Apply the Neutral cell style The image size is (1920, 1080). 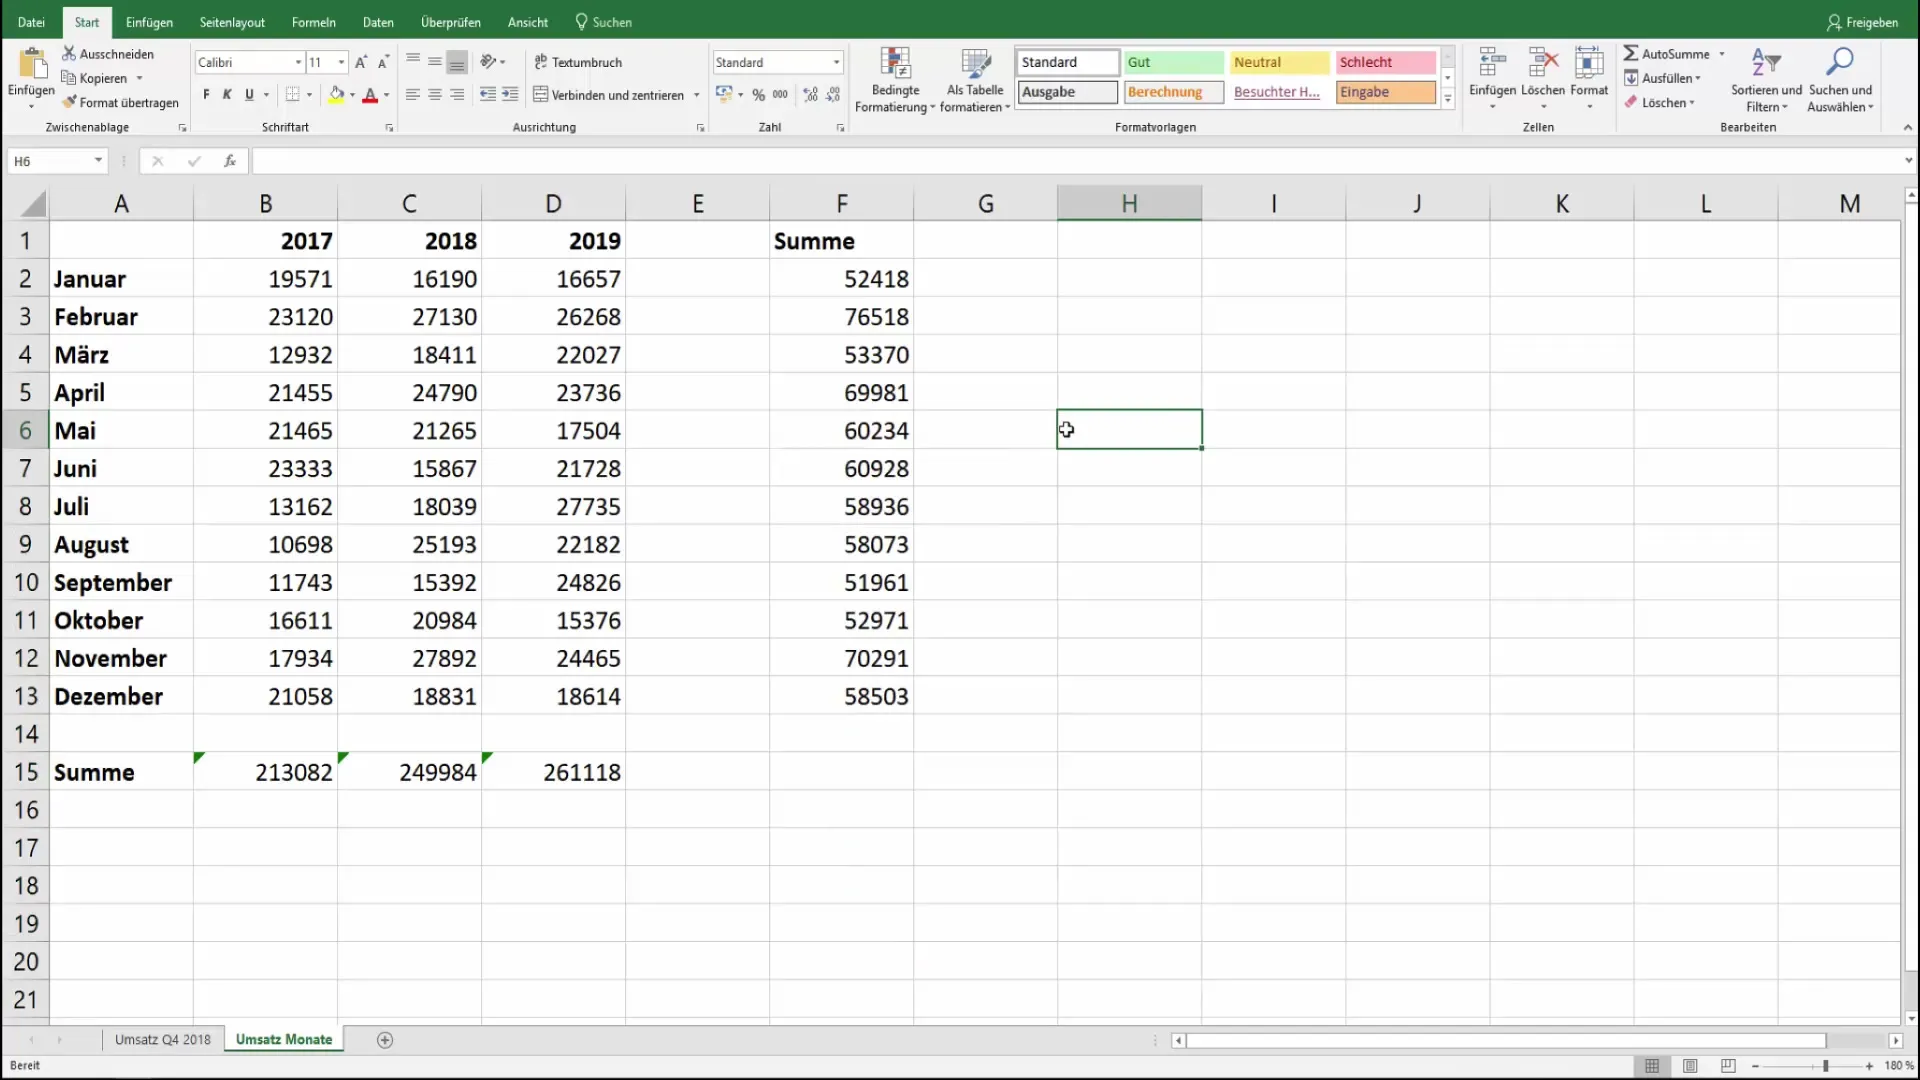click(x=1280, y=62)
